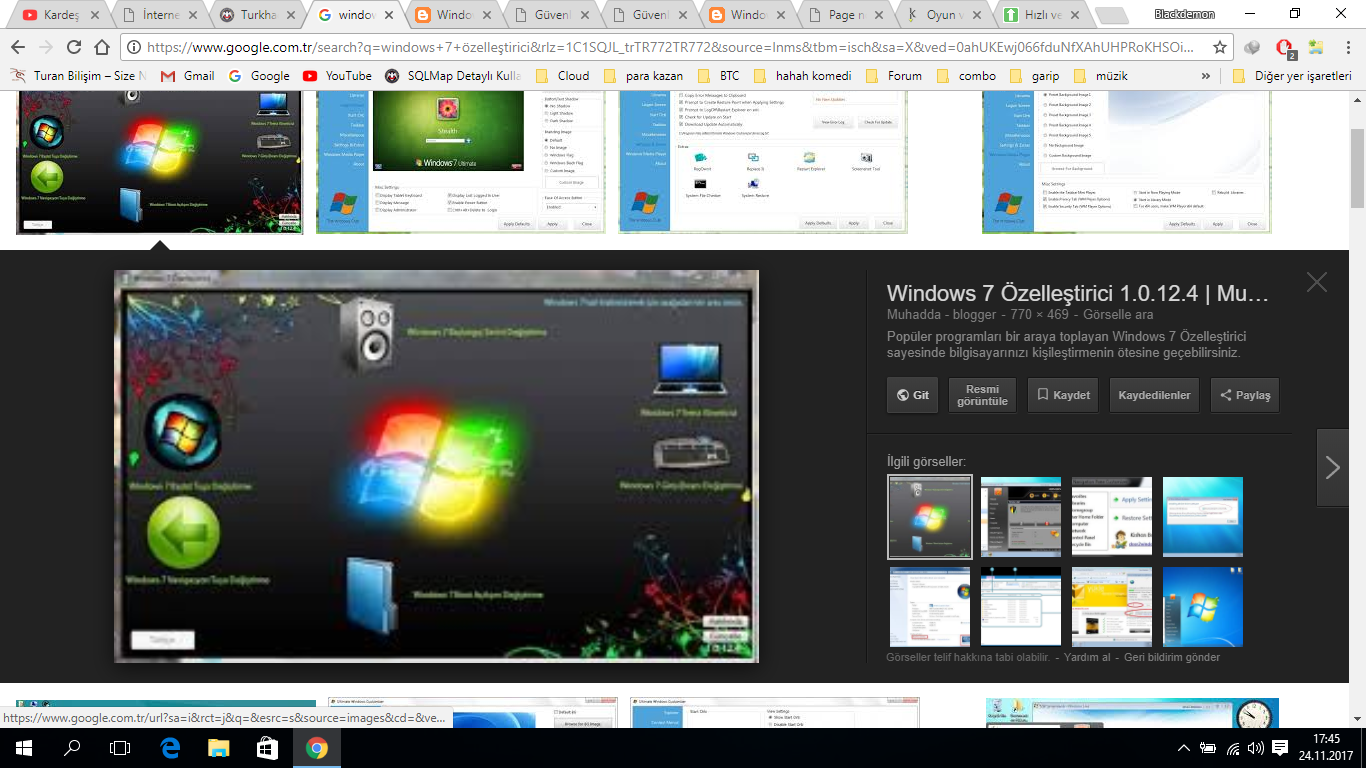Viewport: 1366px width, 768px height.
Task: Open Wi-Fi network settings in the tray
Action: pos(1232,747)
